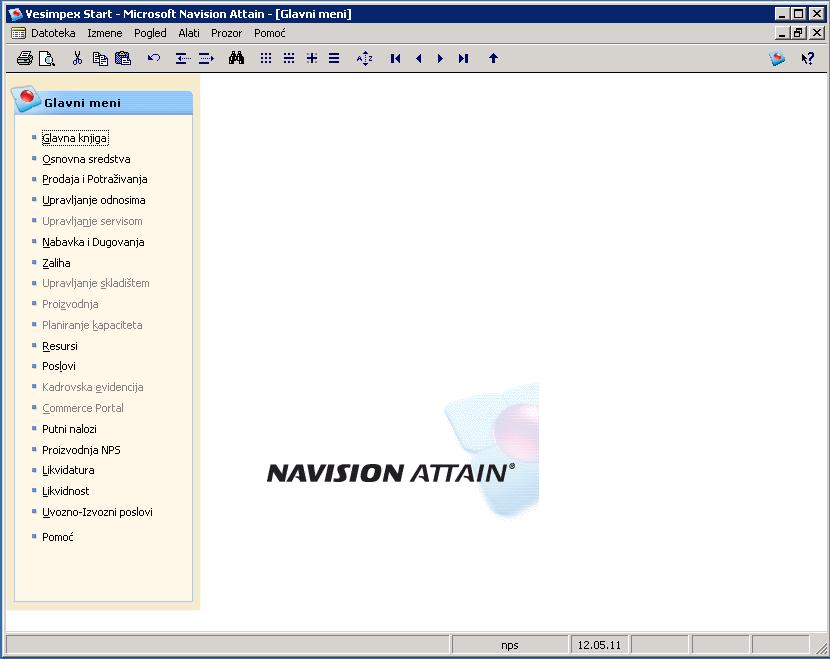Open the Pogled menu
The height and width of the screenshot is (659, 830).
150,33
